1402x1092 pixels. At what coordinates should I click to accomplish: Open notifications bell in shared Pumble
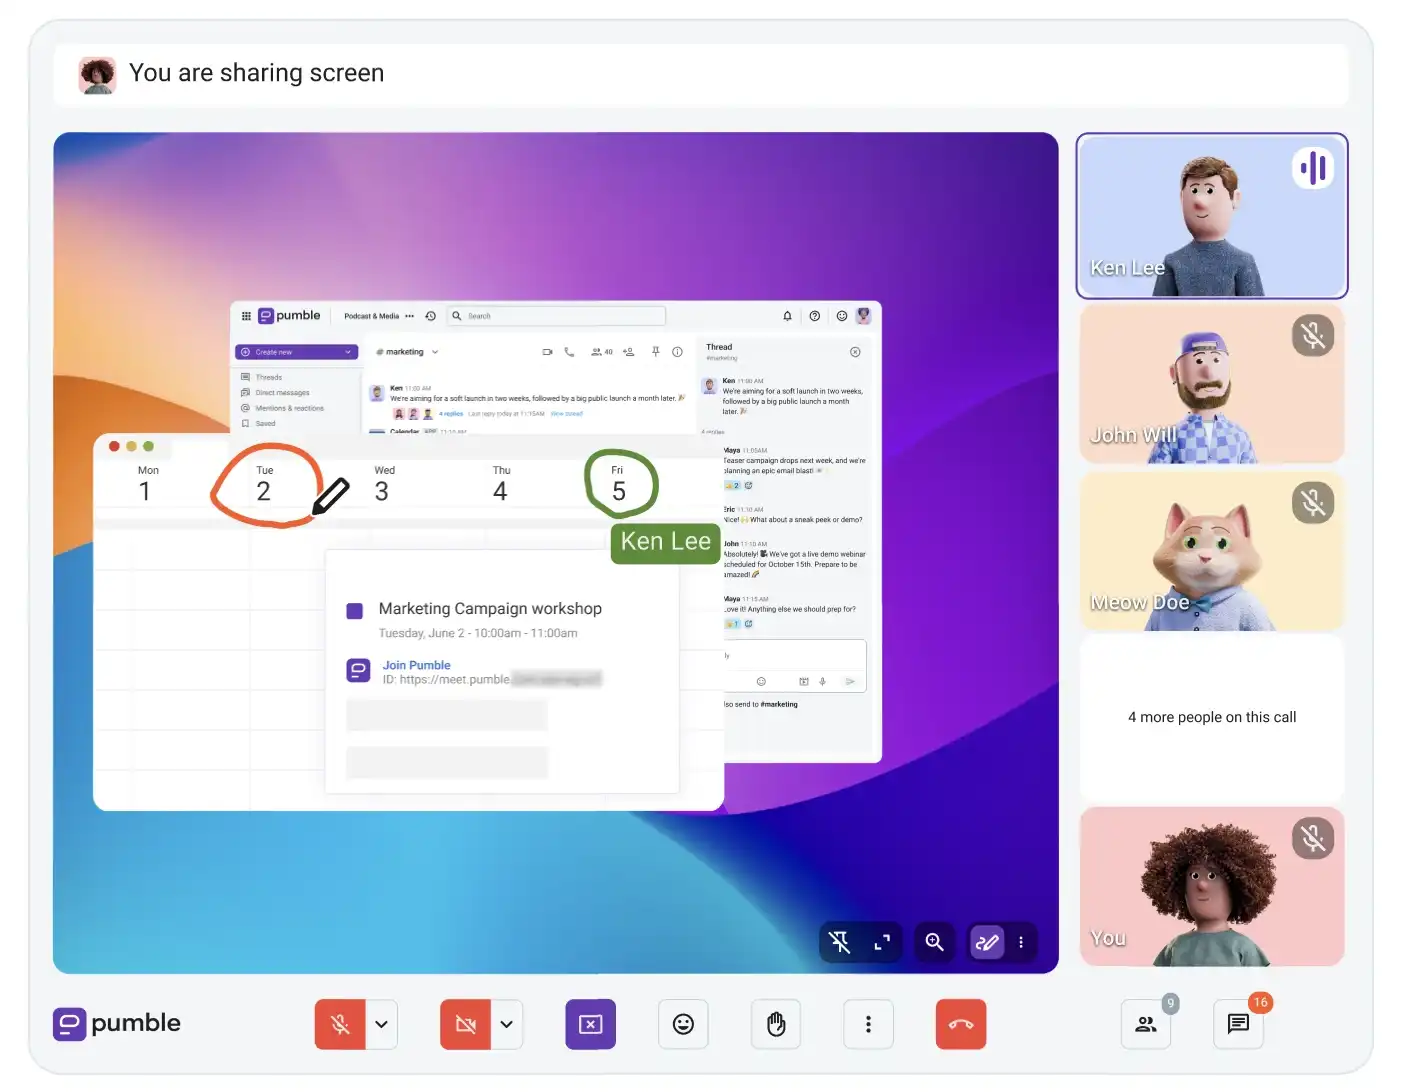787,316
